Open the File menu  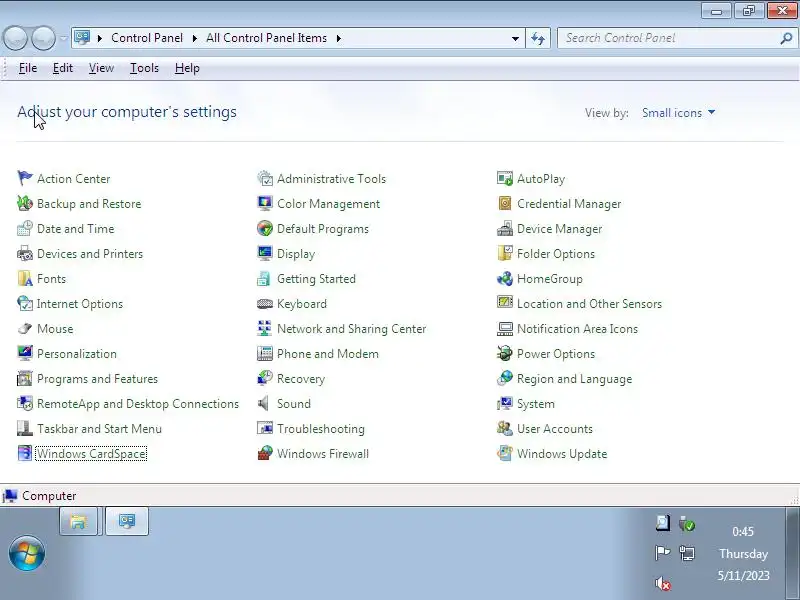point(28,68)
